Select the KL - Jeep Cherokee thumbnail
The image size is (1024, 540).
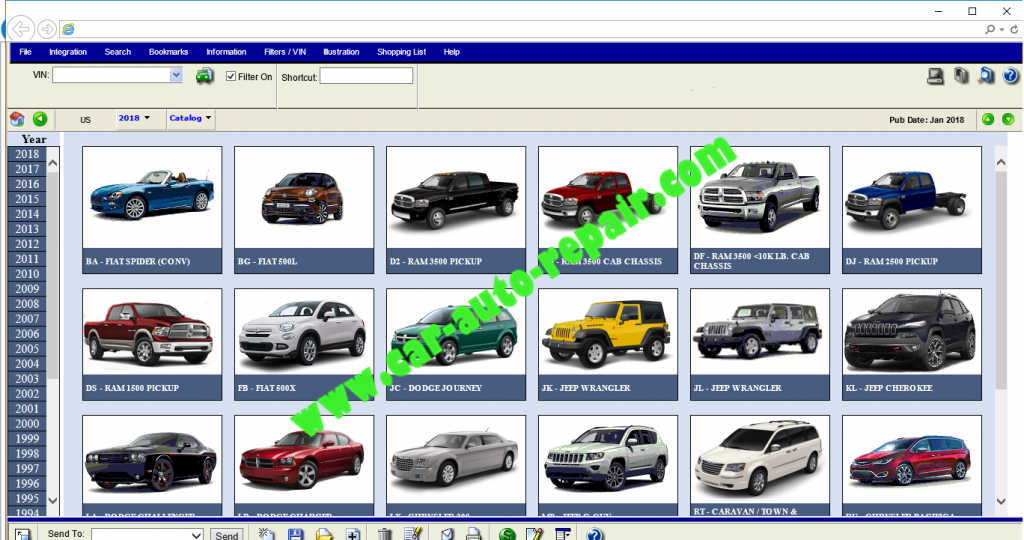click(x=912, y=344)
